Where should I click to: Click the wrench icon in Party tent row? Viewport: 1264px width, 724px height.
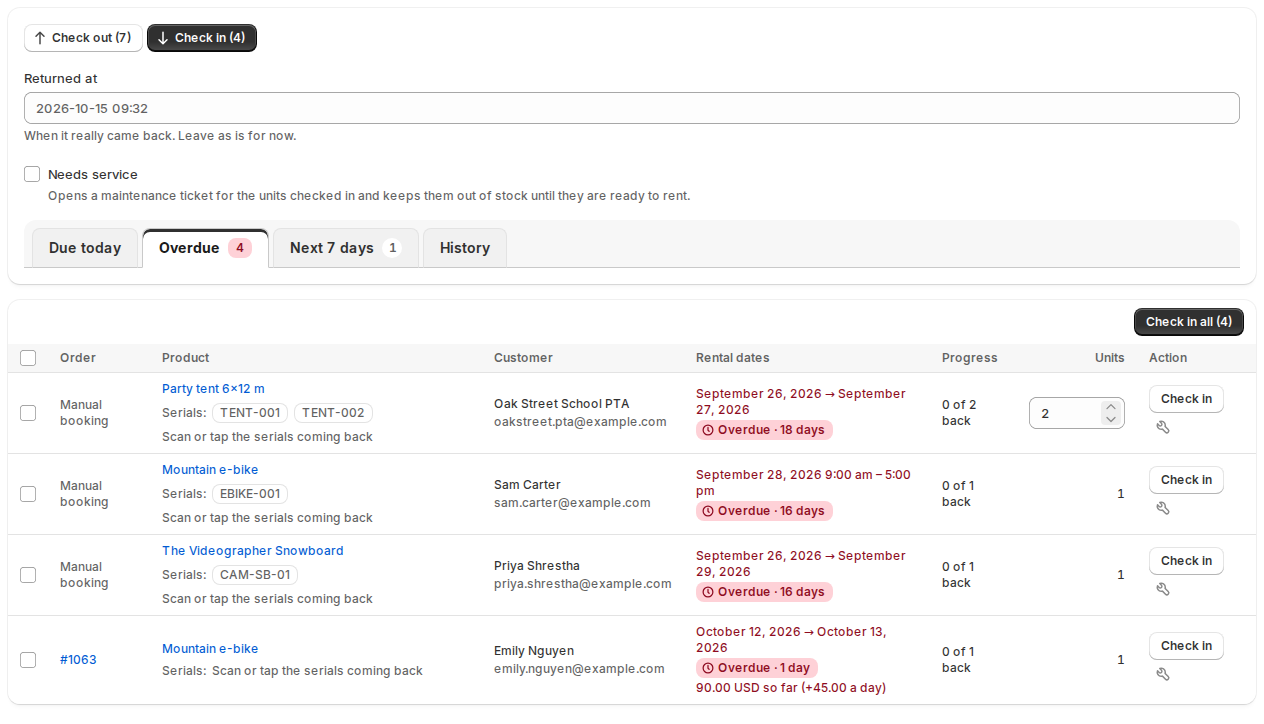pos(1163,427)
